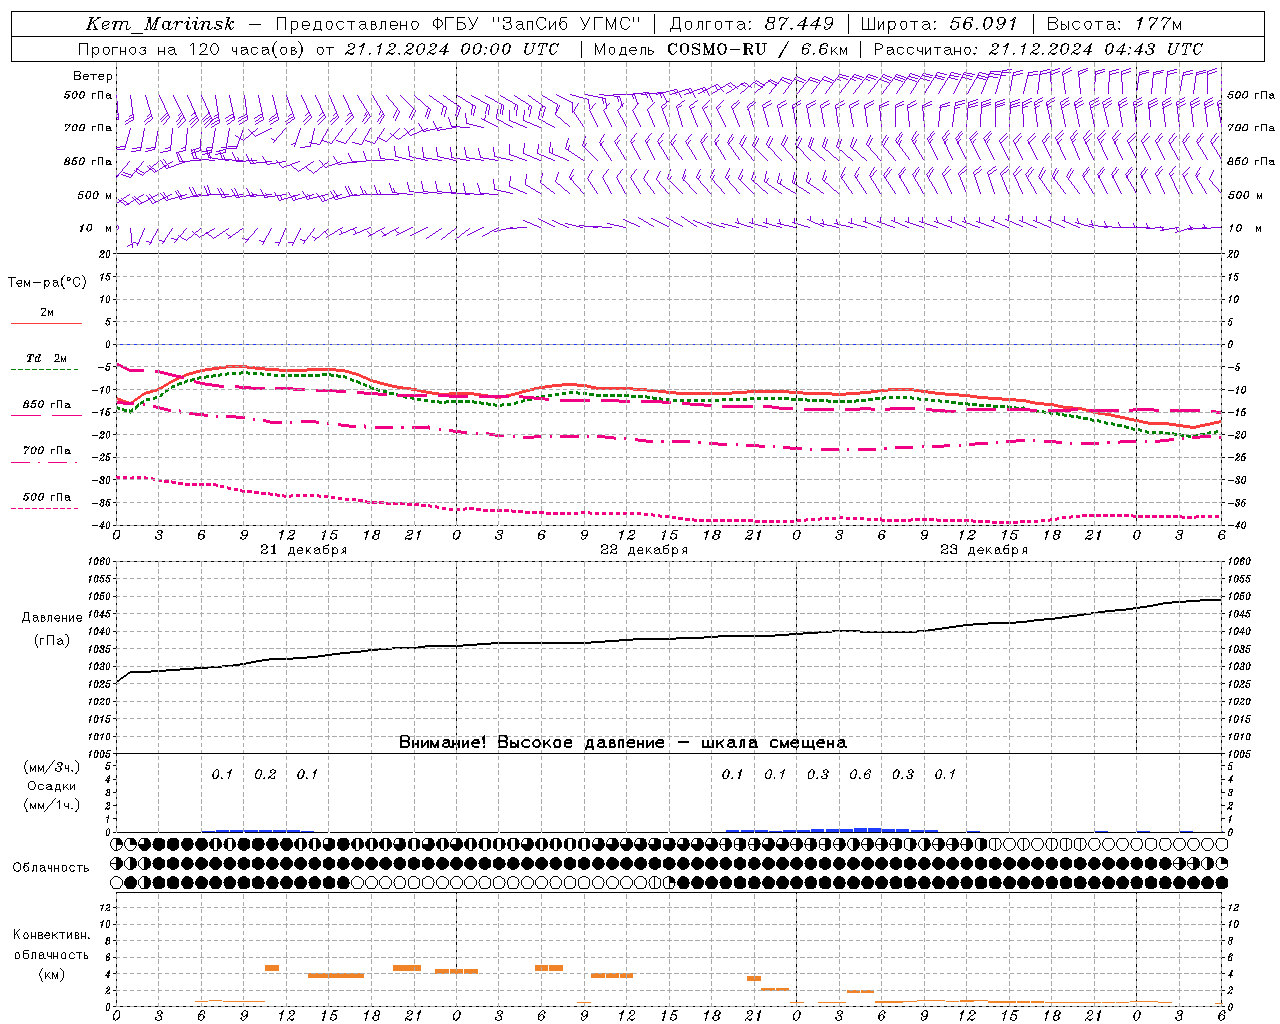
Task: Click the (мм/1ч.) precipitation unit label
Action: [x=52, y=805]
